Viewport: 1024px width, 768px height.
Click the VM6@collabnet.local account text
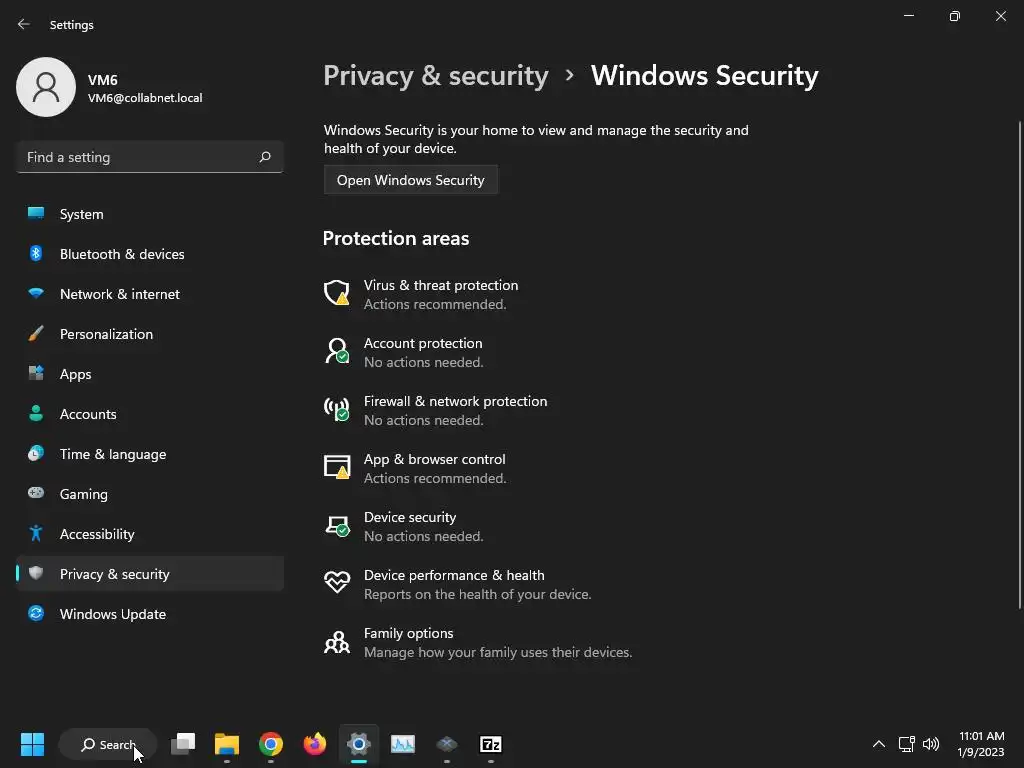145,98
